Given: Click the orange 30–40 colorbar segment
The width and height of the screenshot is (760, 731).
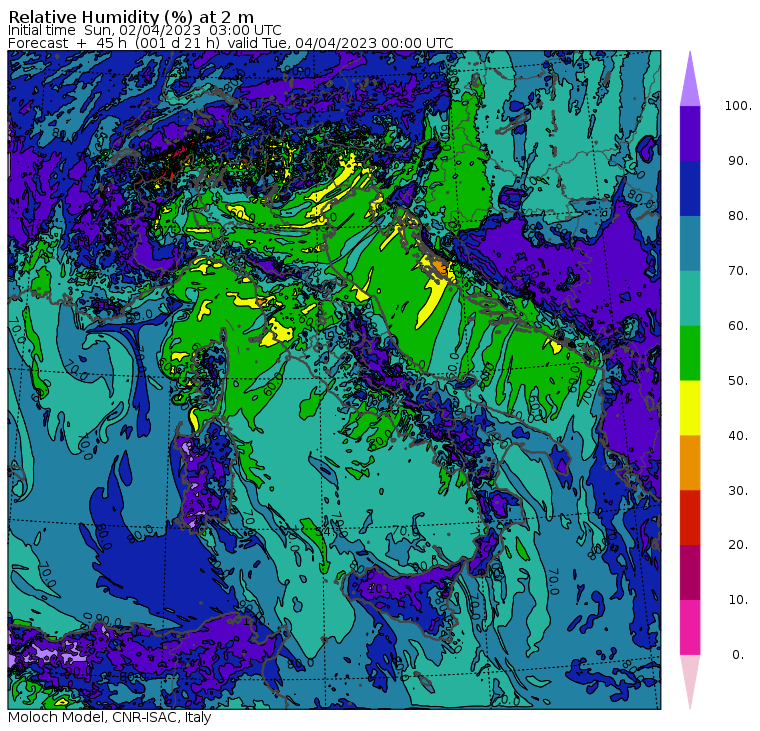Looking at the screenshot, I should (690, 463).
